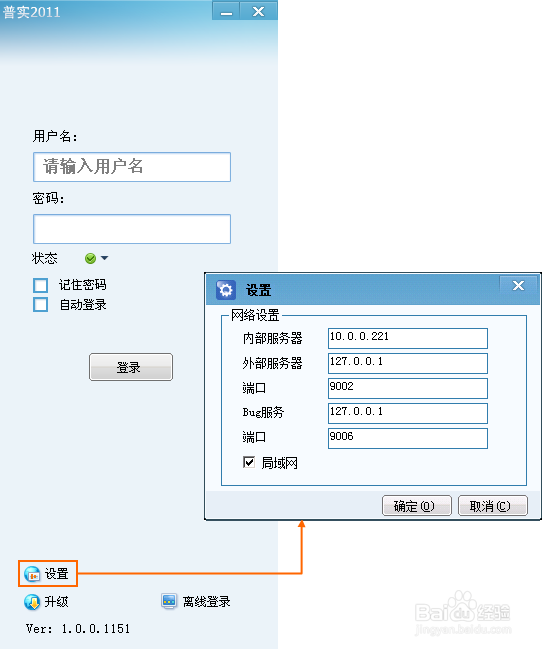Click the Bug服务 label
542x649 pixels.
[263, 412]
